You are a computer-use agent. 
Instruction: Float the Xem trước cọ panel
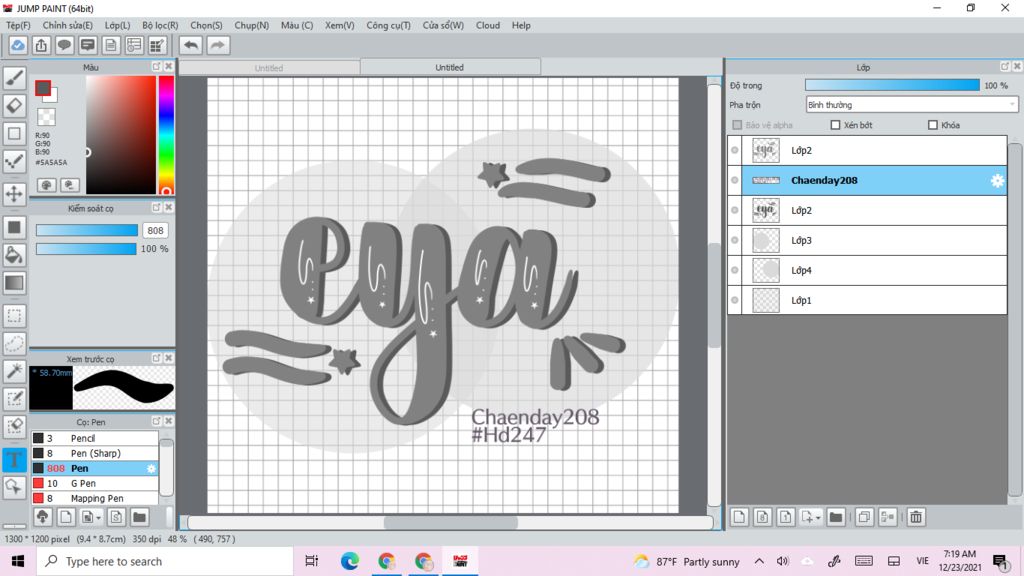pos(156,359)
